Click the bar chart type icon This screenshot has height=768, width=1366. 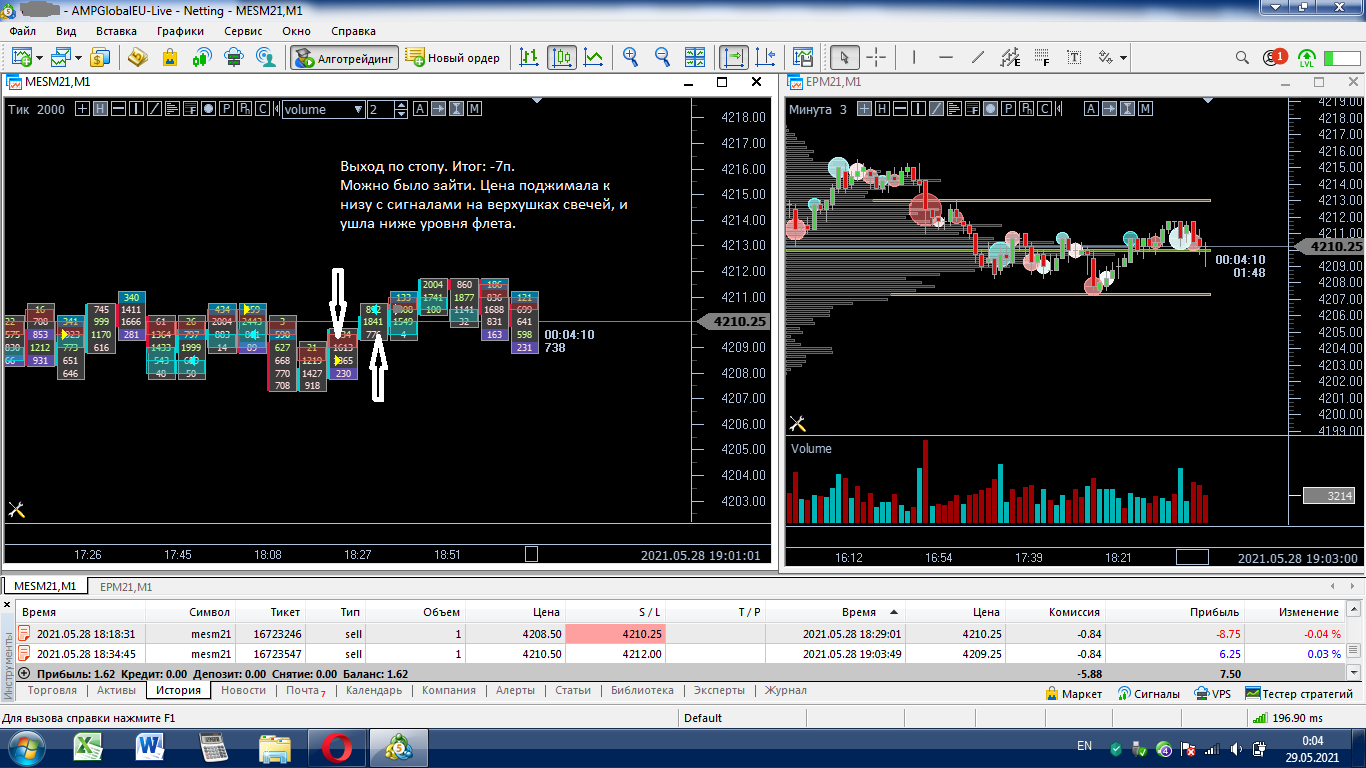coord(529,57)
